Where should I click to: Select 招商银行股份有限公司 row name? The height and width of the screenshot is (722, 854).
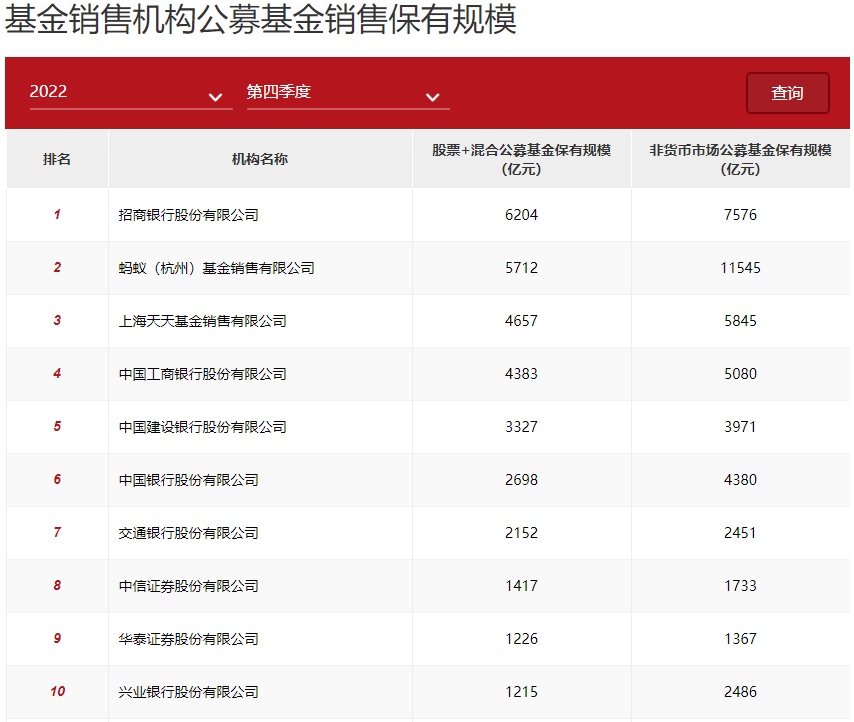click(x=188, y=215)
